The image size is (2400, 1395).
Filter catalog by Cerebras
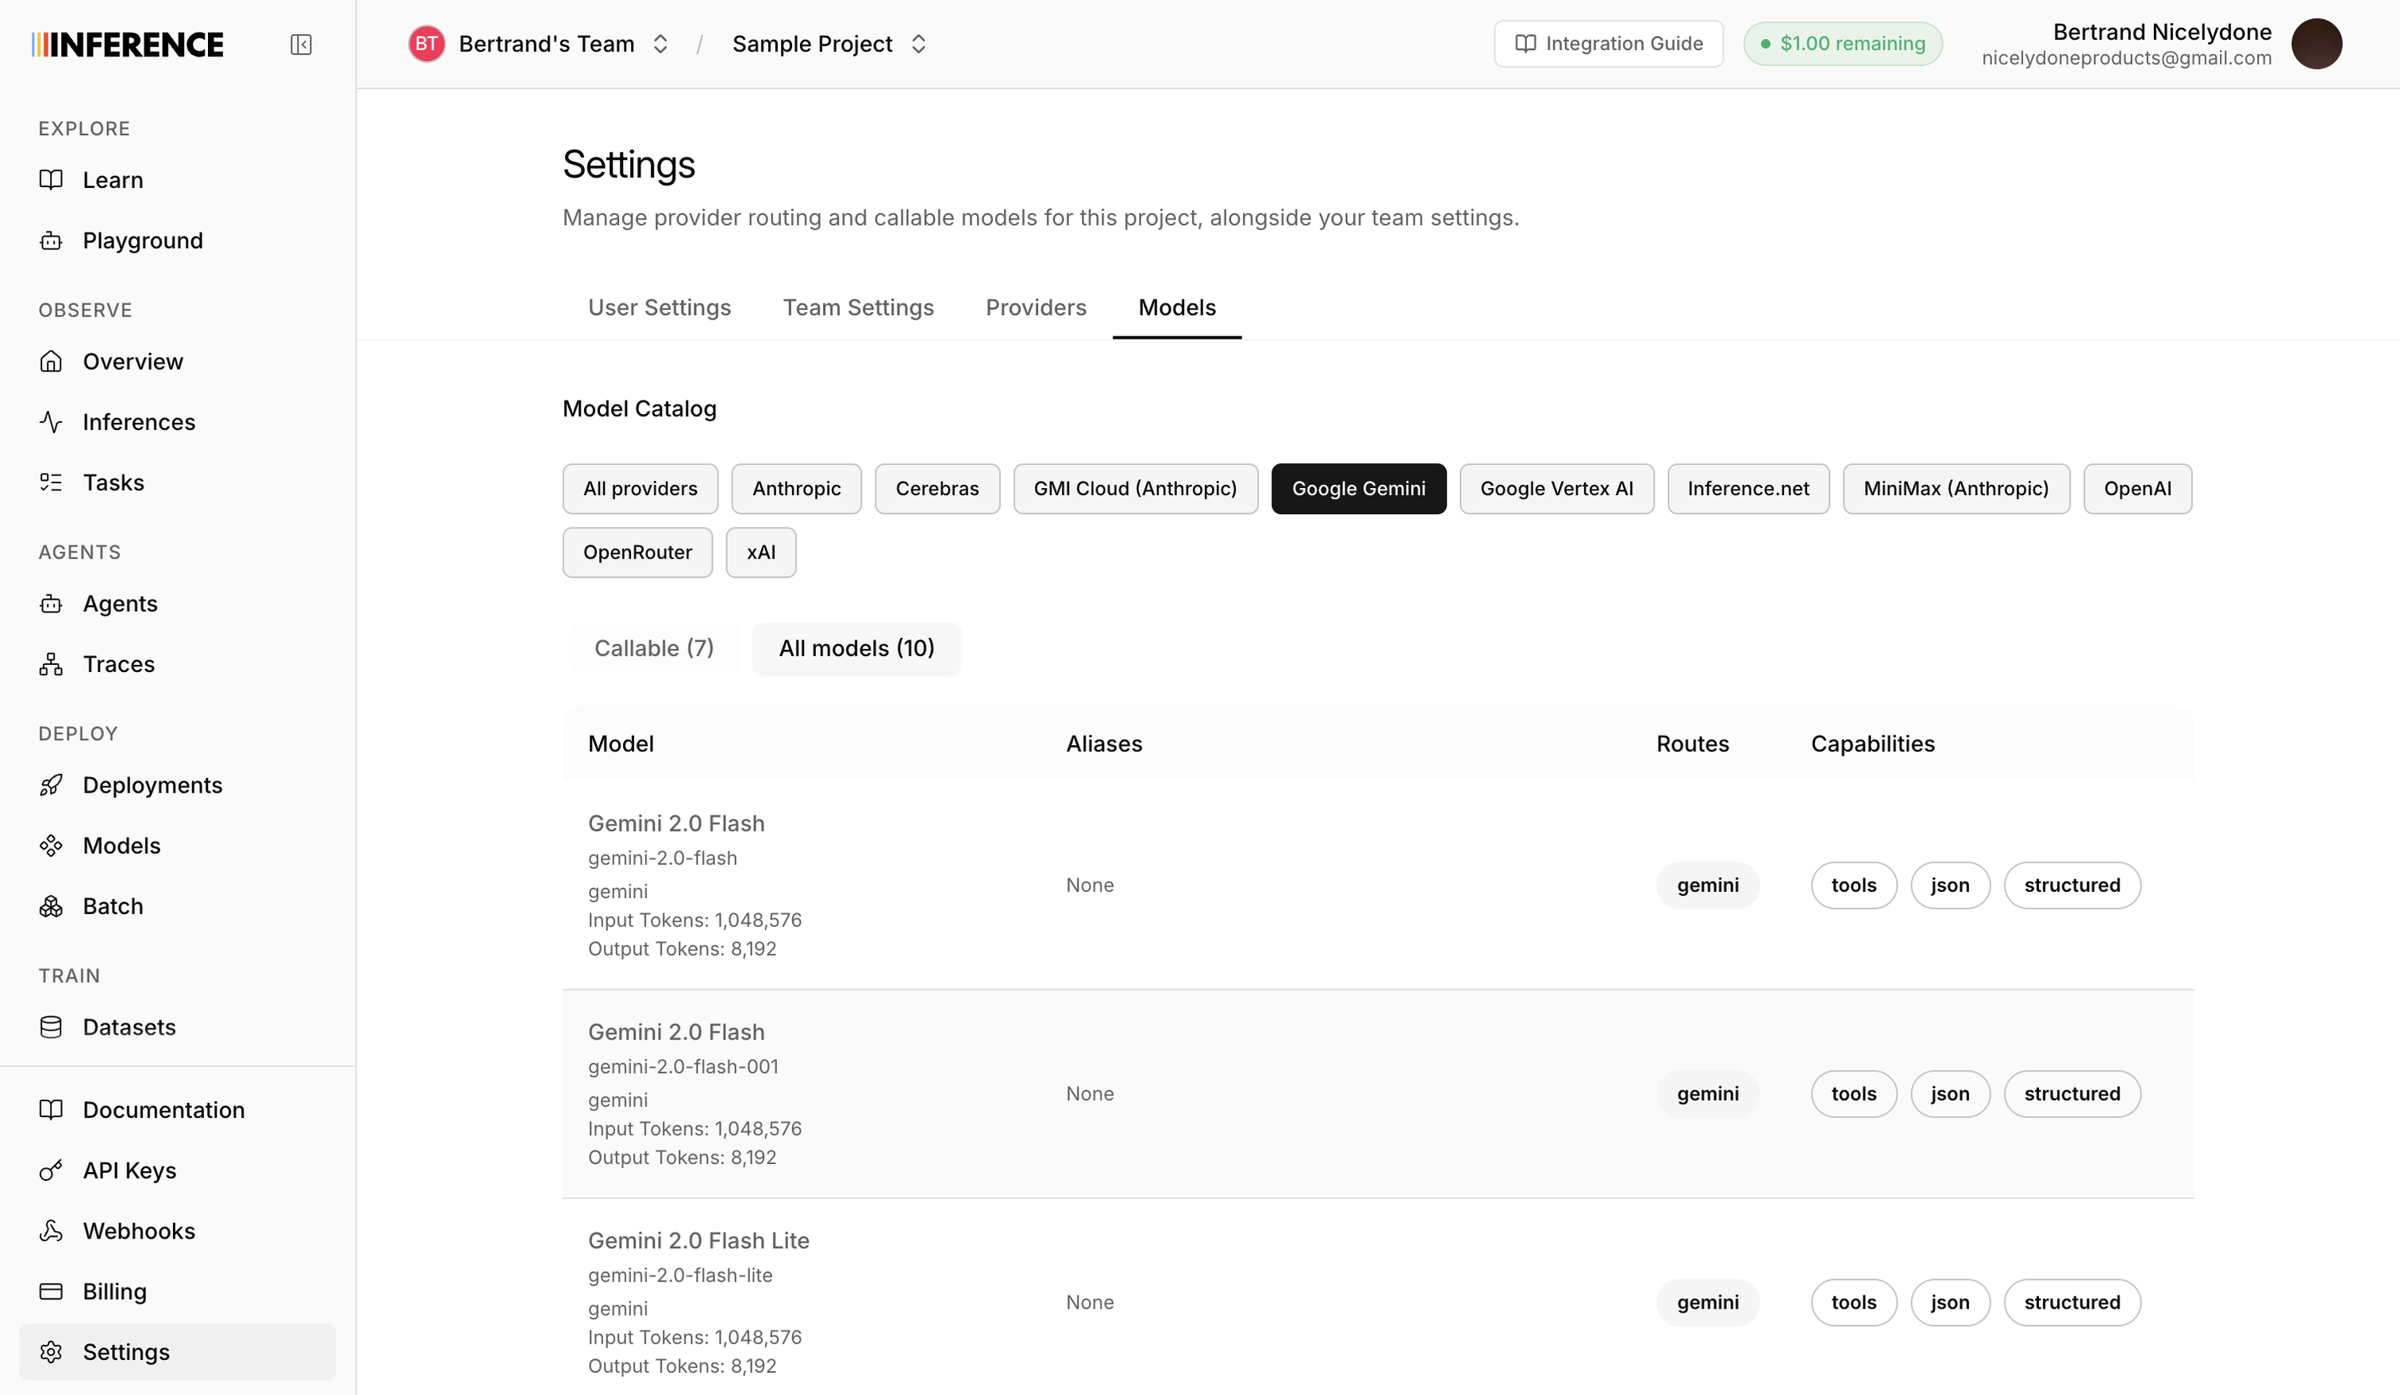click(937, 488)
